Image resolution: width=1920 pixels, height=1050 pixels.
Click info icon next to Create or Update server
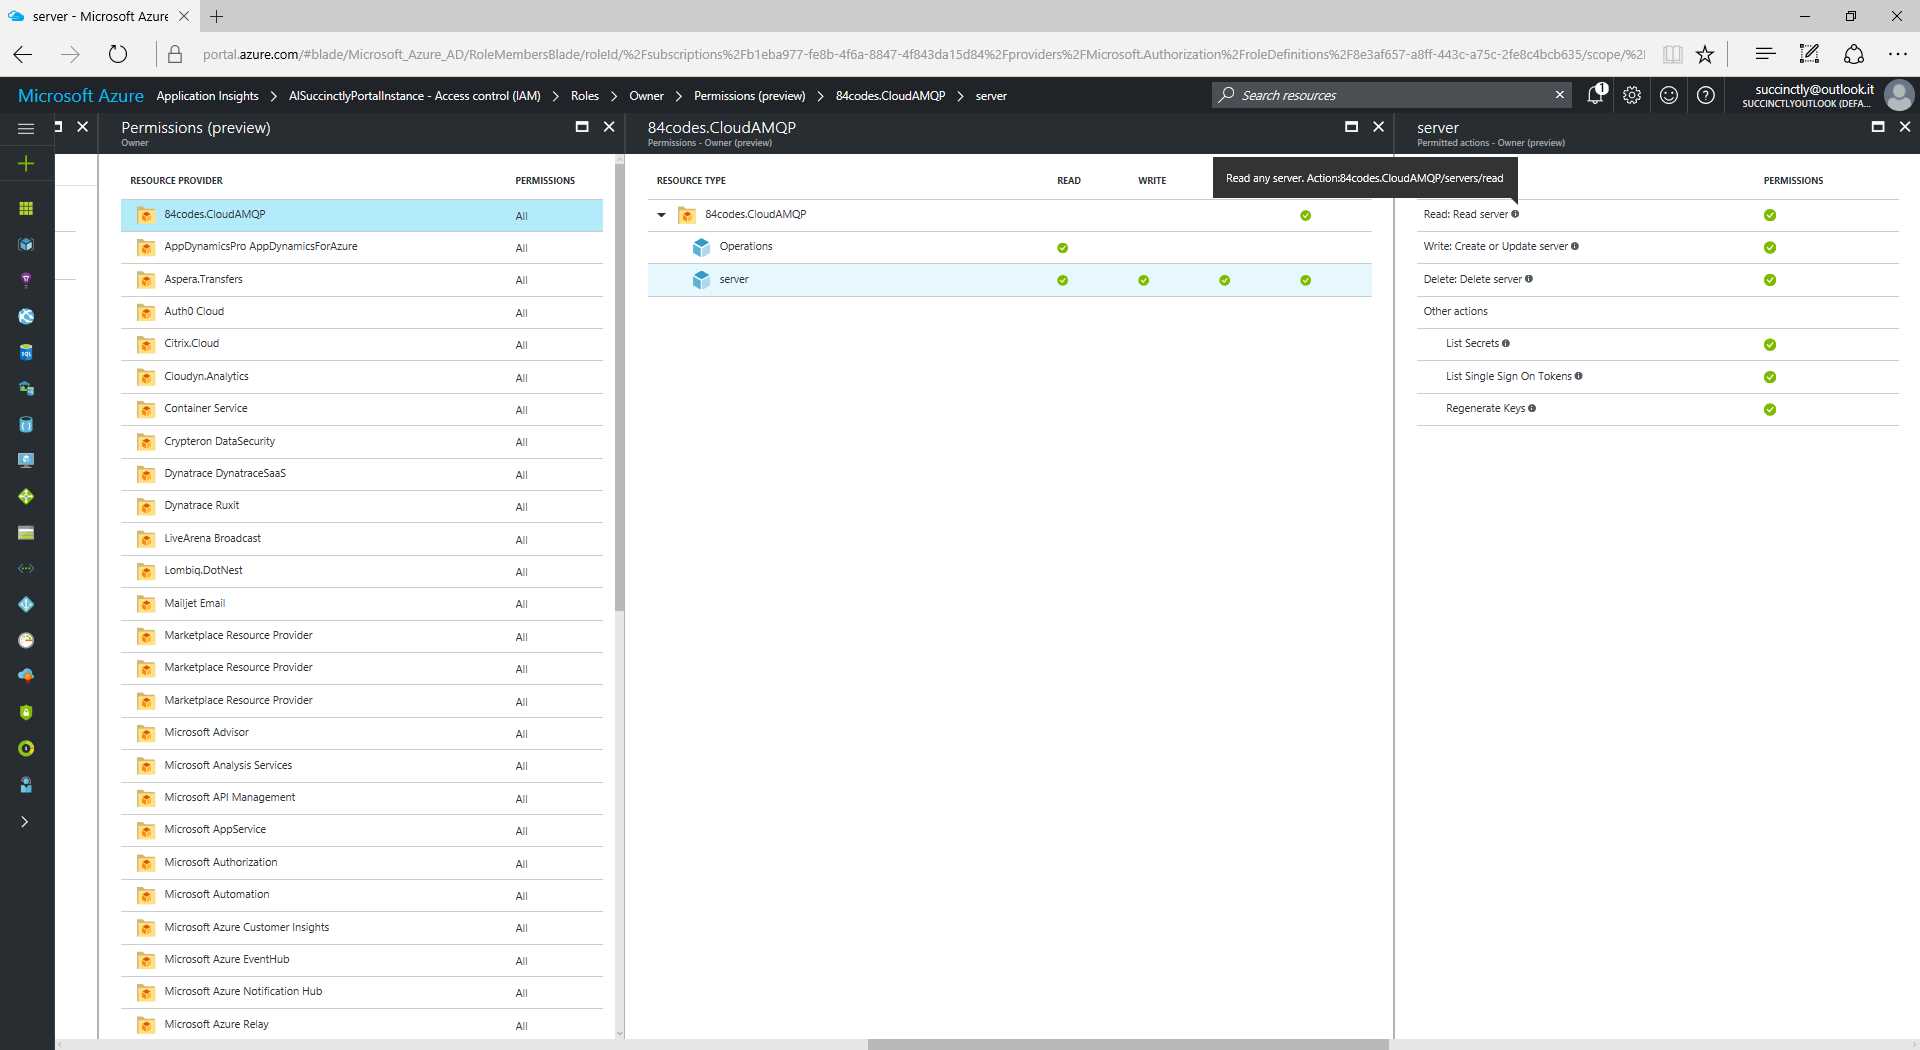[x=1575, y=246]
